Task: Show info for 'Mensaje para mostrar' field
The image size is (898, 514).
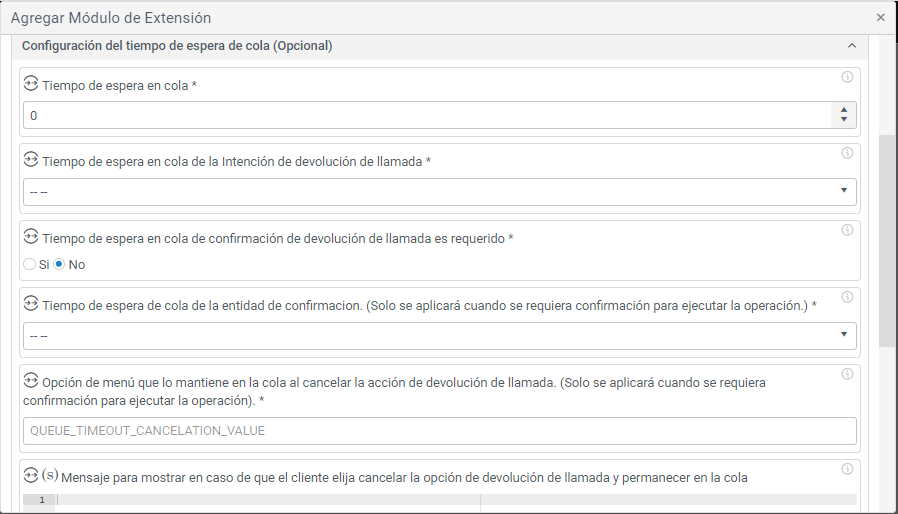Action: [x=847, y=469]
